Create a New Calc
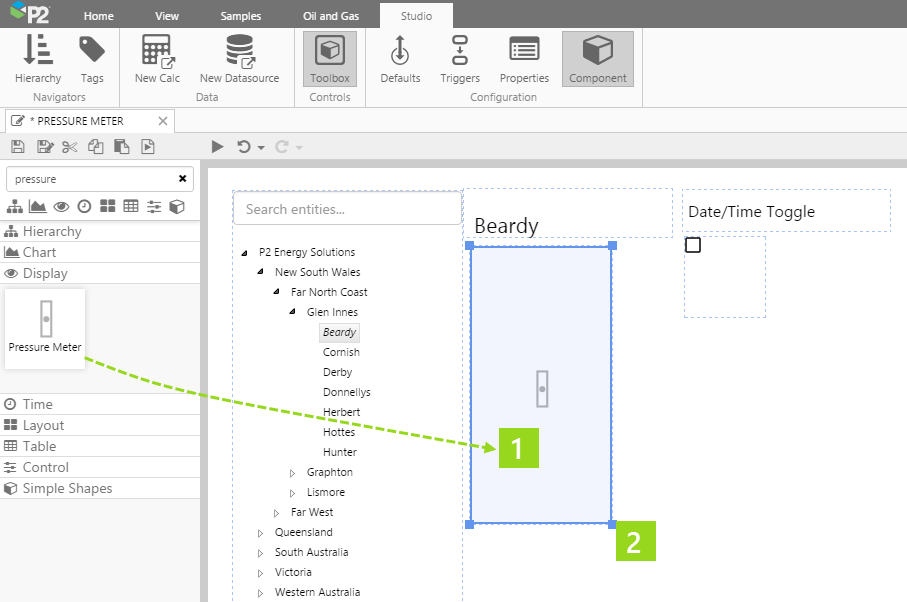907x602 pixels. (157, 59)
